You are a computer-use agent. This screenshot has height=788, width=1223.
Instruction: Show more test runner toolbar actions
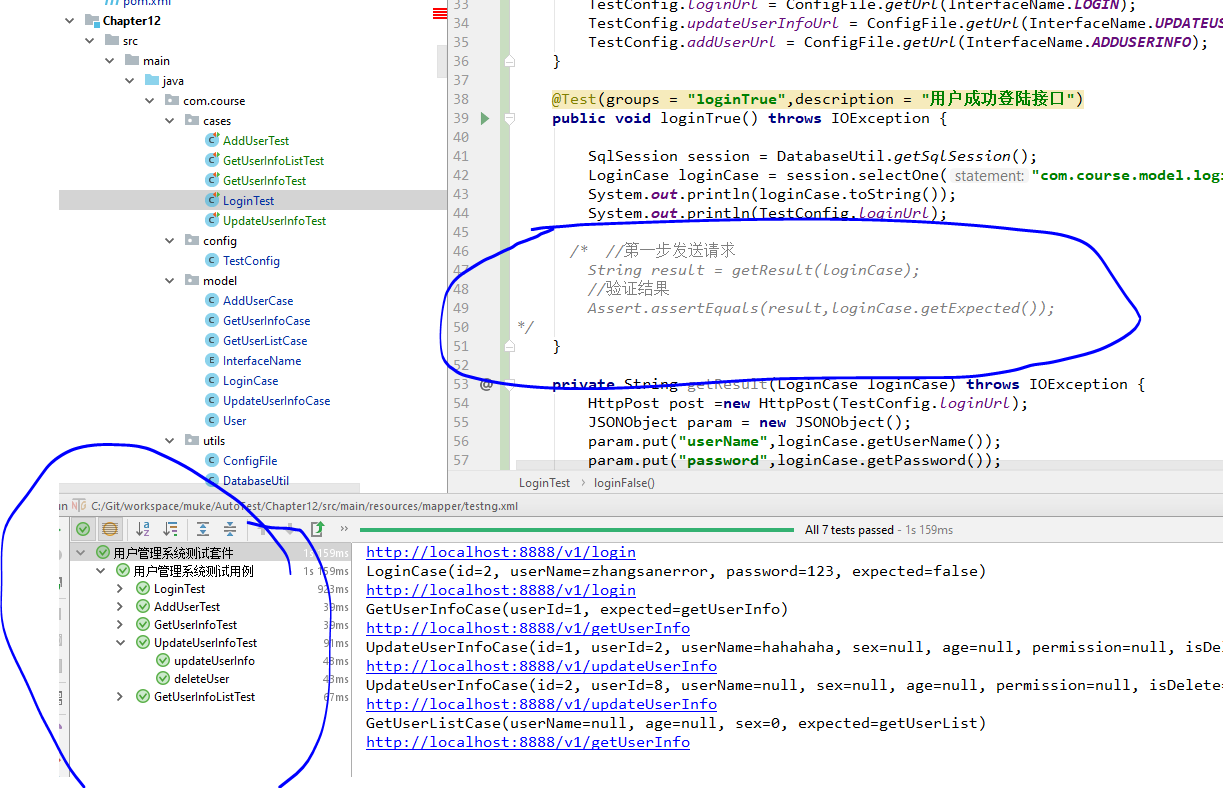point(344,529)
